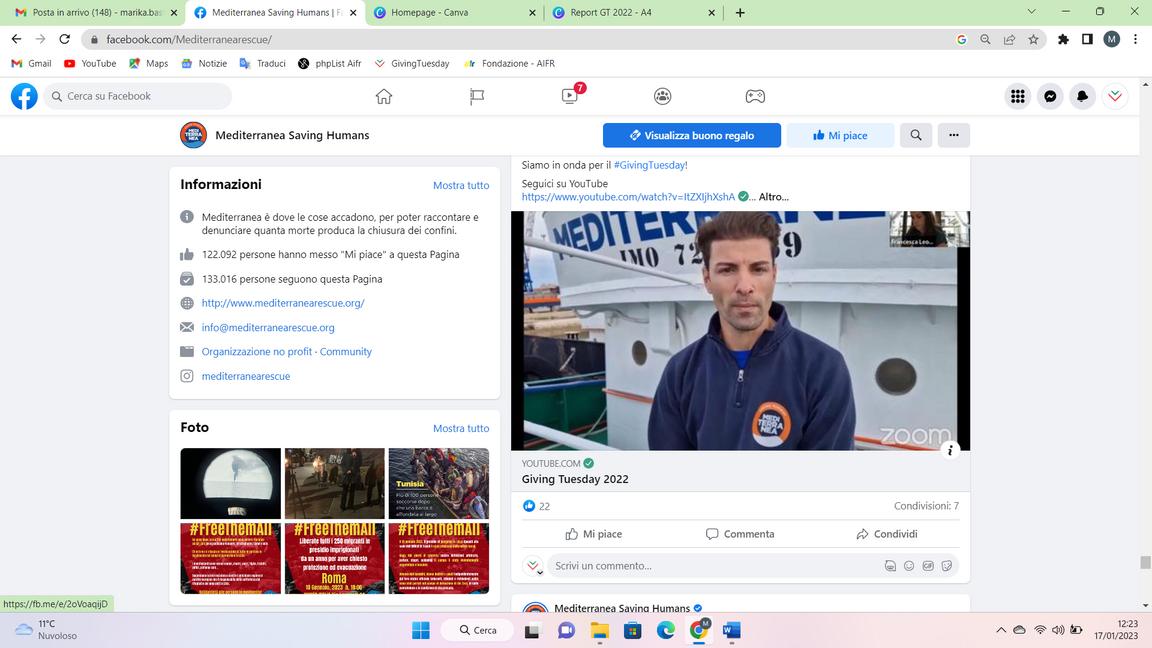
Task: Open notifications bell icon
Action: point(1082,96)
